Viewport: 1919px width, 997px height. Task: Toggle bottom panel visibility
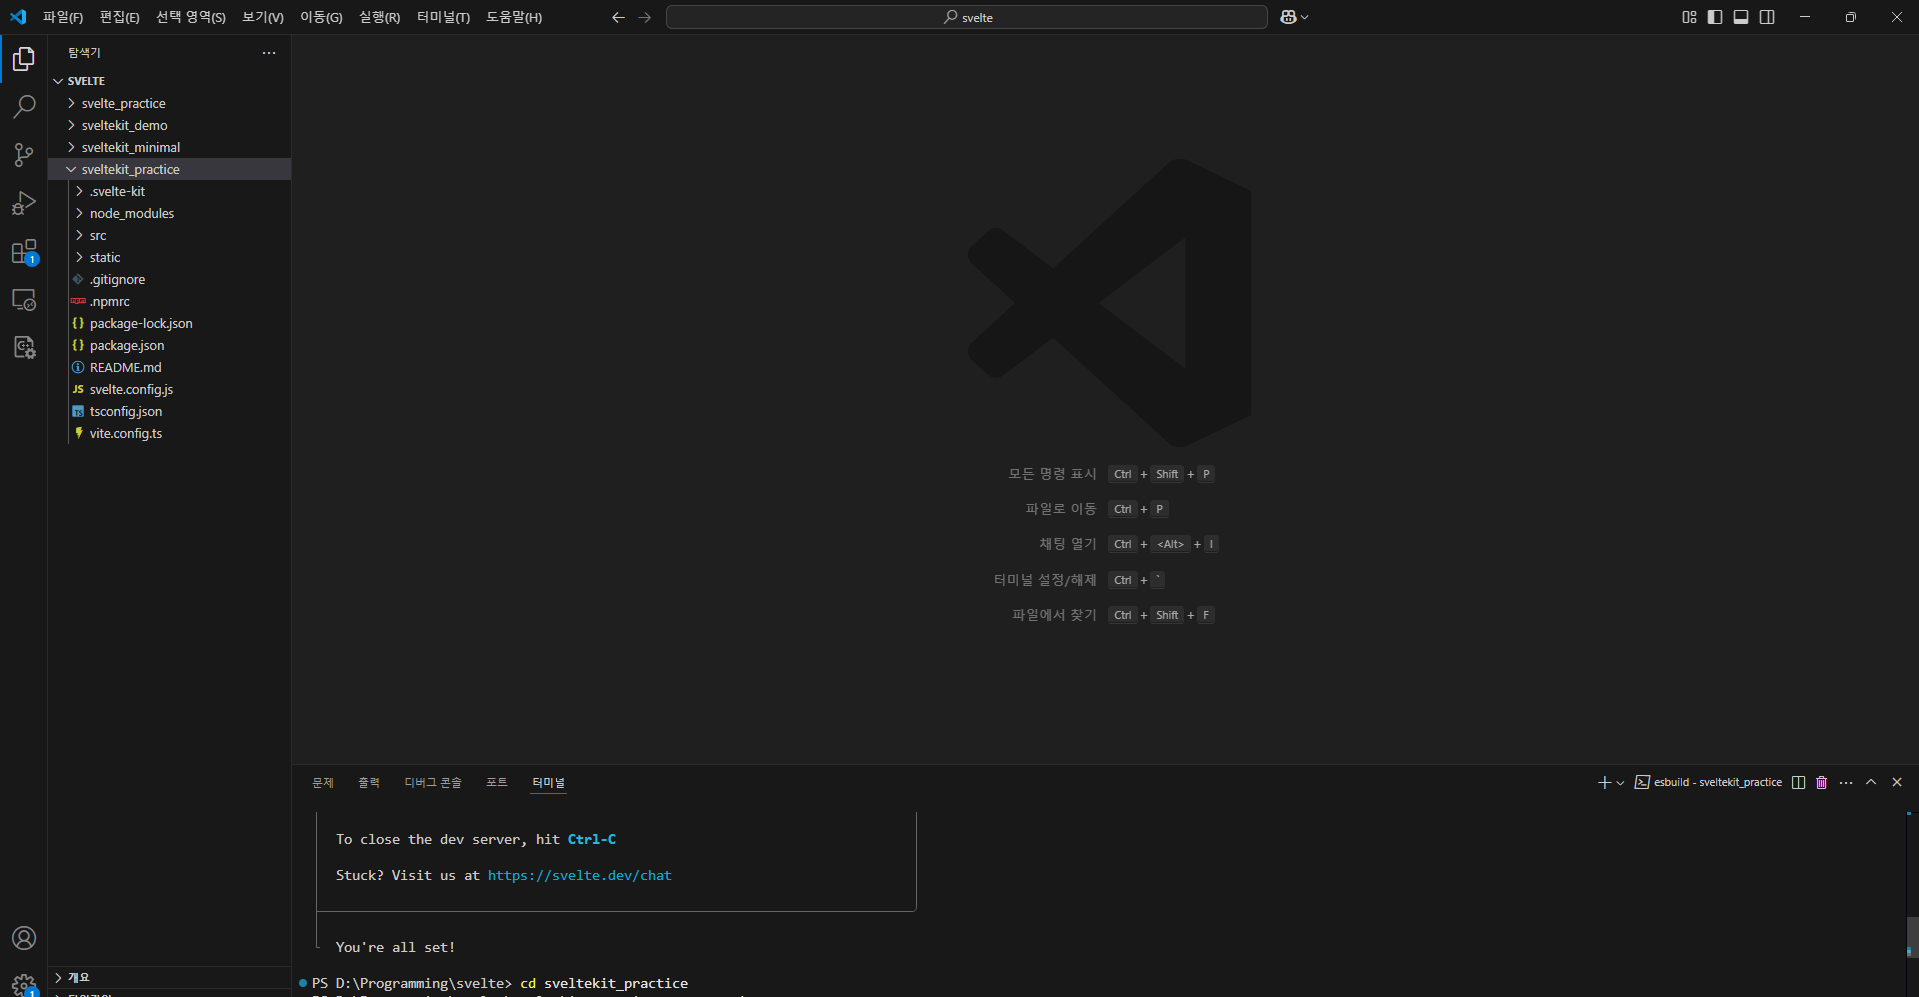pyautogui.click(x=1741, y=17)
